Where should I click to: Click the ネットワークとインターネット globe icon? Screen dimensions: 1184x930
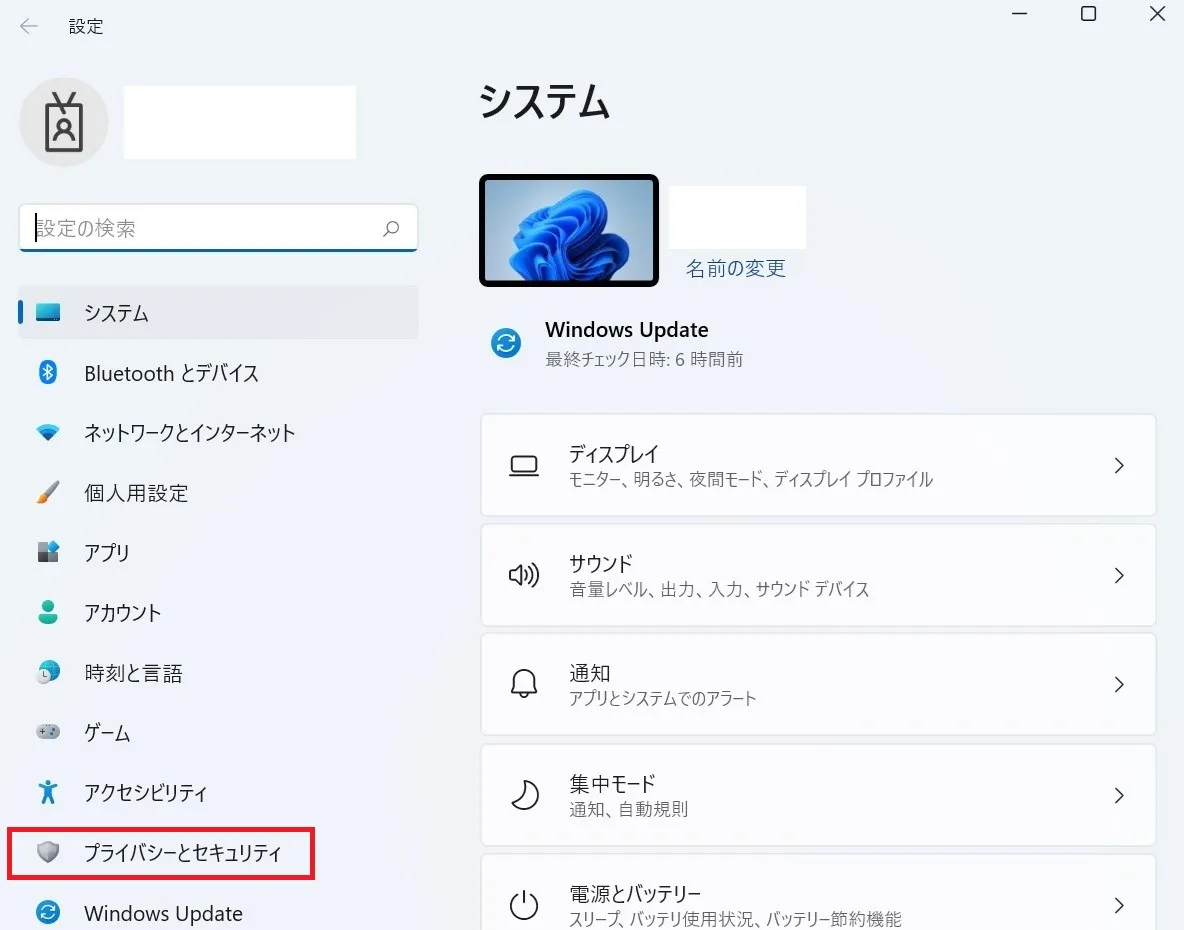pyautogui.click(x=48, y=433)
